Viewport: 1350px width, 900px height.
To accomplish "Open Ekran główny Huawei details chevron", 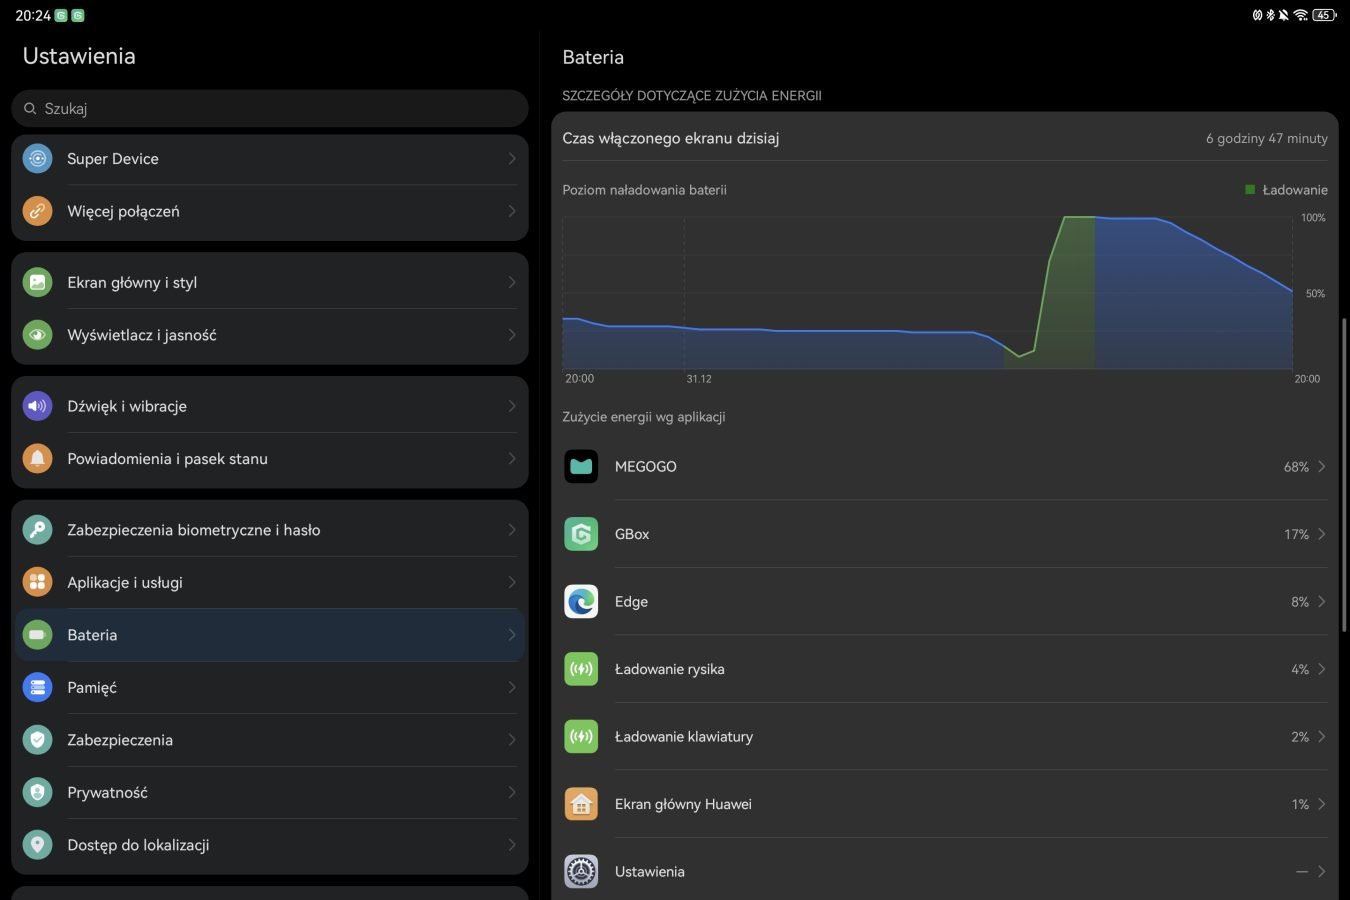I will pyautogui.click(x=1322, y=804).
